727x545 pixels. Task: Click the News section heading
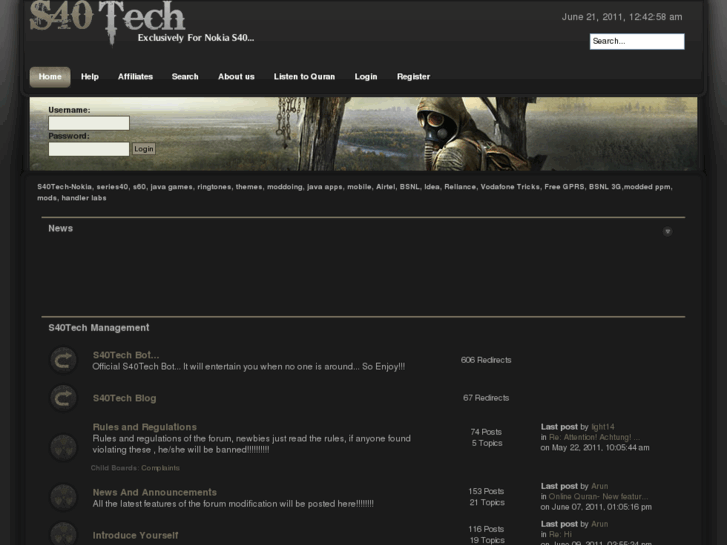click(61, 229)
